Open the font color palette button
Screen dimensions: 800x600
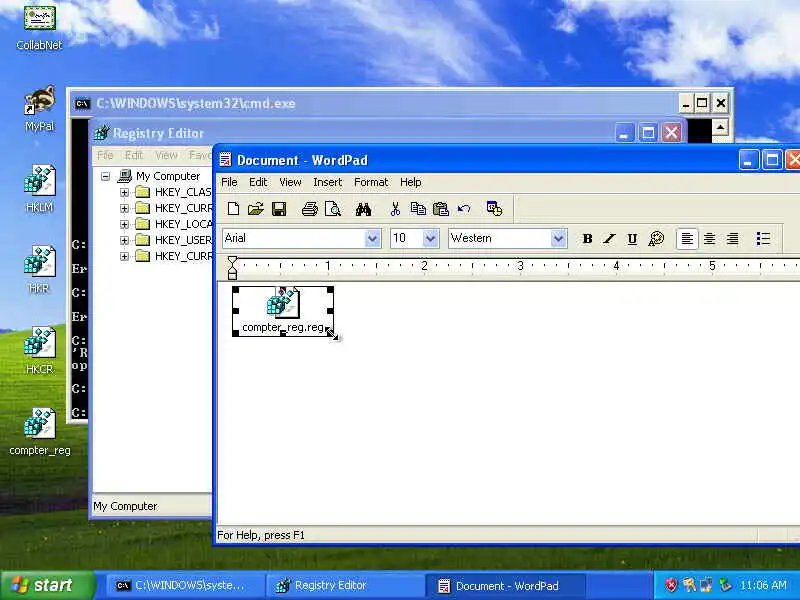[x=656, y=238]
